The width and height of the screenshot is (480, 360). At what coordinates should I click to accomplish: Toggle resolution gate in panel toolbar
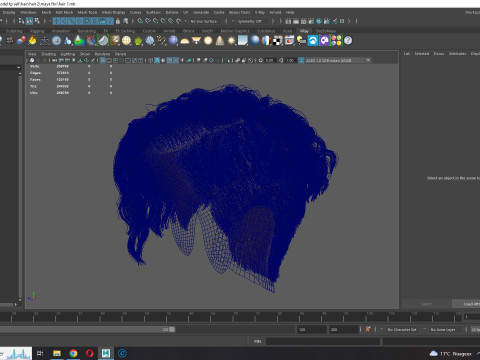pyautogui.click(x=115, y=60)
